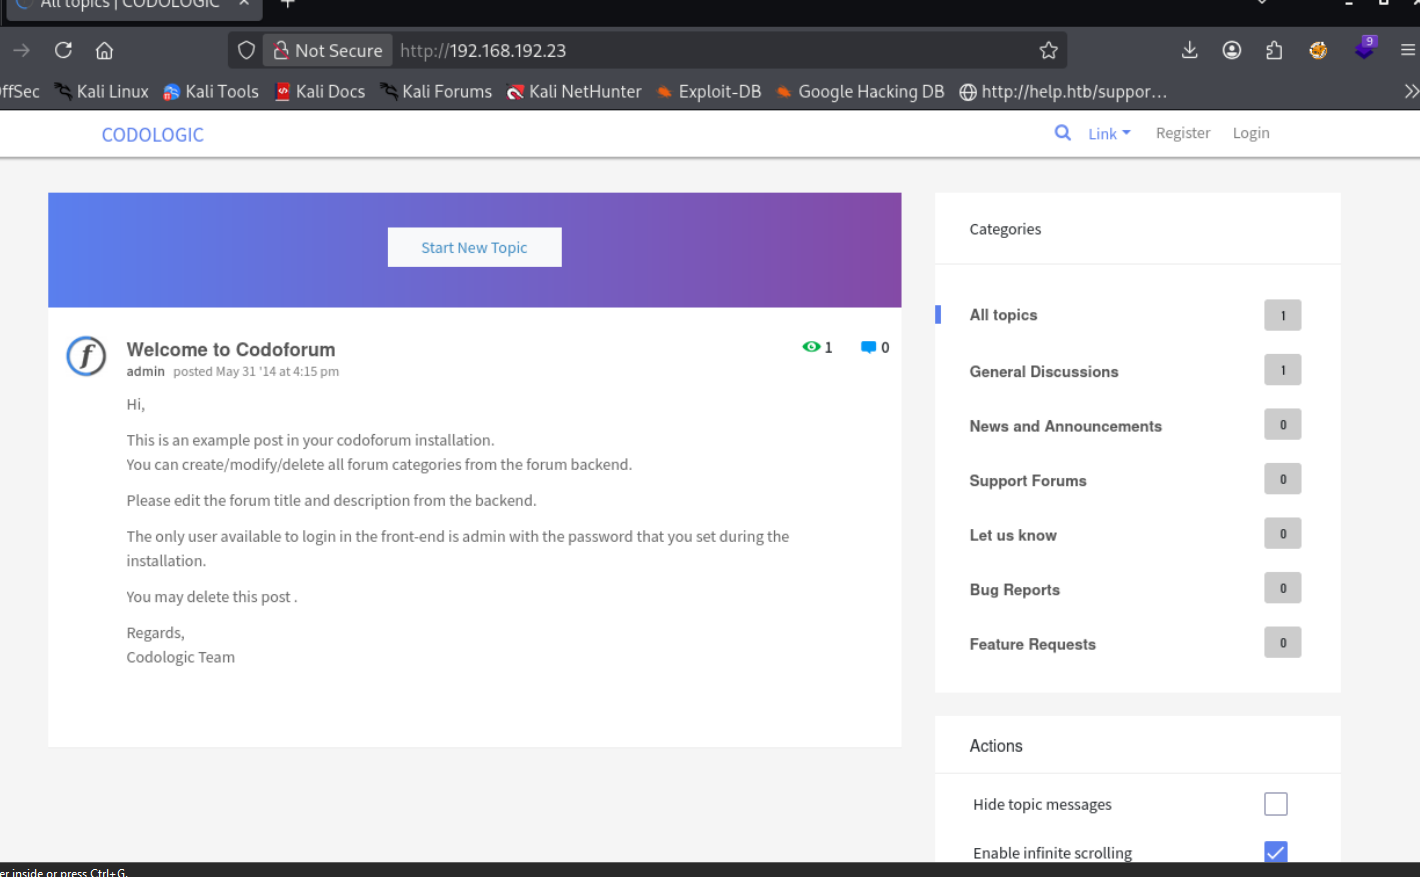Select the General Discussions category
This screenshot has width=1420, height=877.
point(1043,371)
